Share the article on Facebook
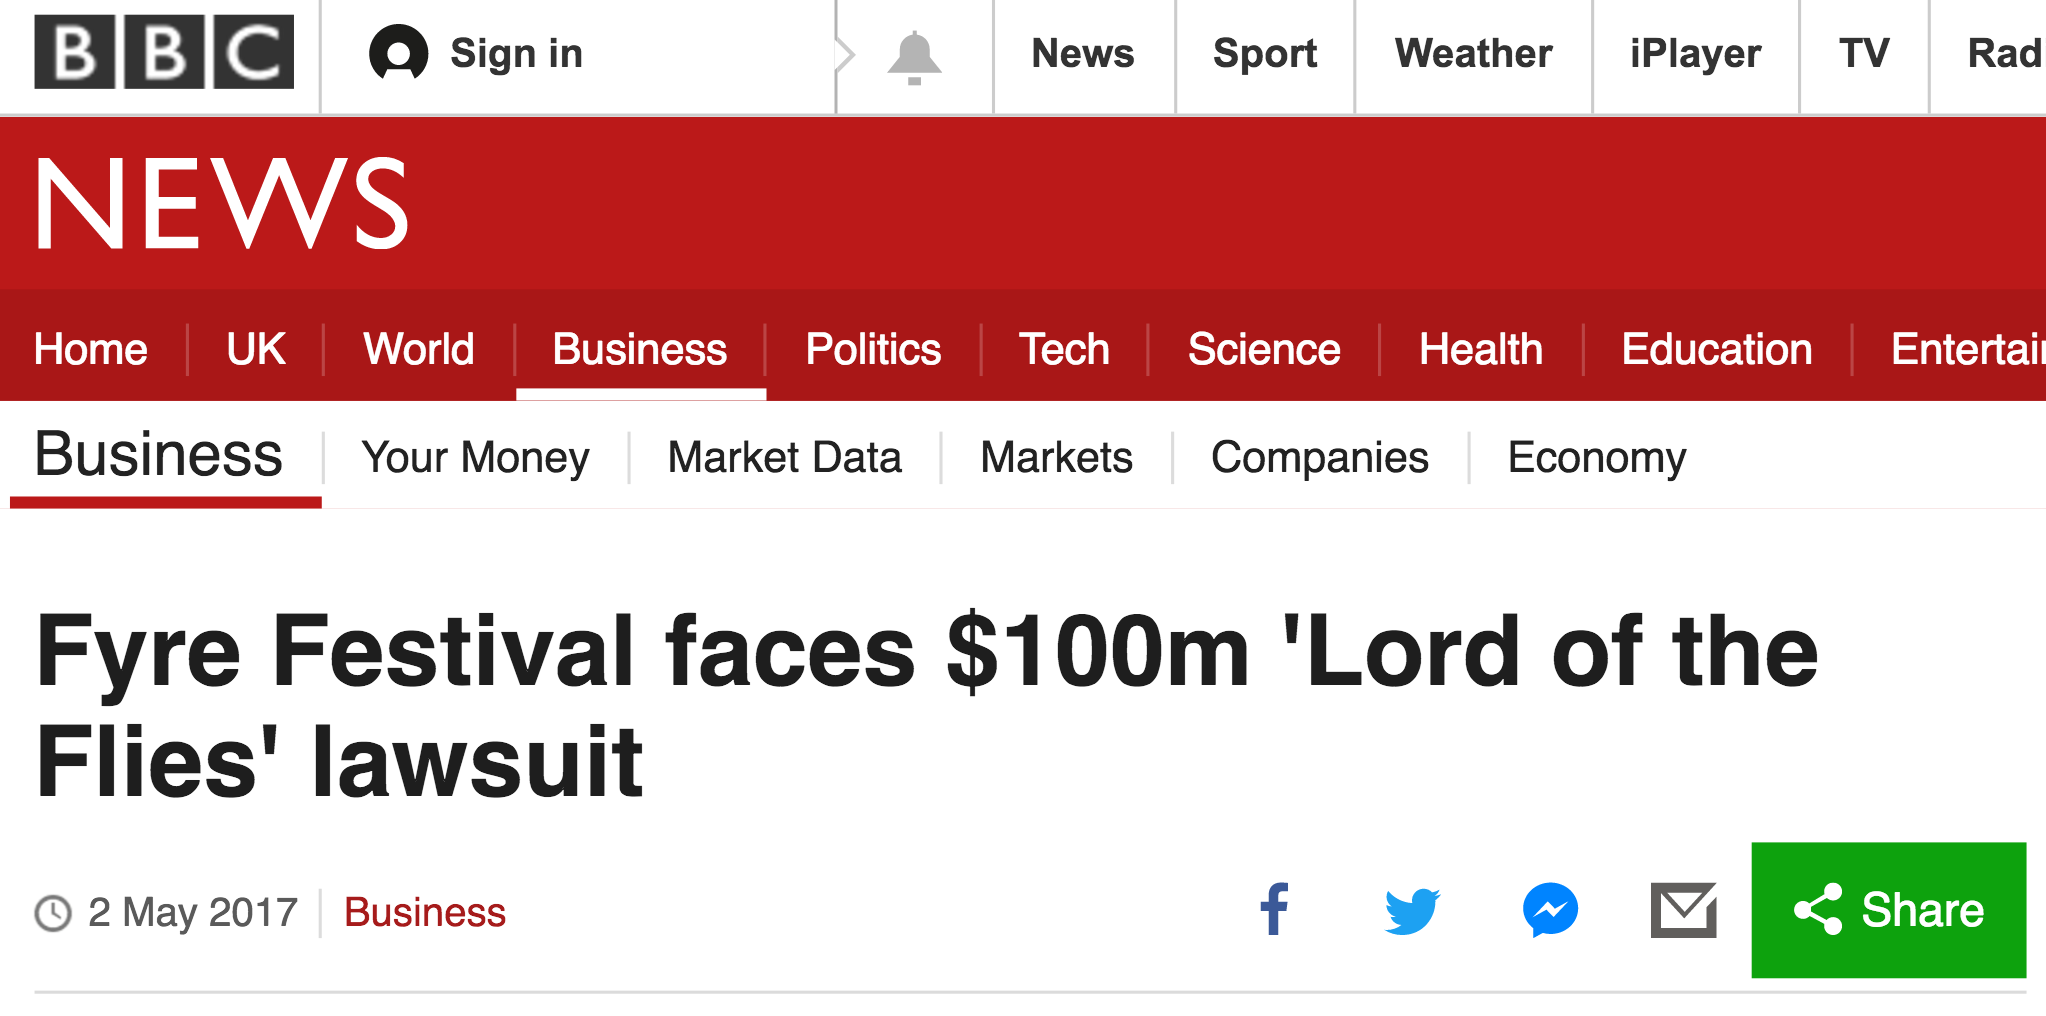The height and width of the screenshot is (1016, 2046). 1274,909
